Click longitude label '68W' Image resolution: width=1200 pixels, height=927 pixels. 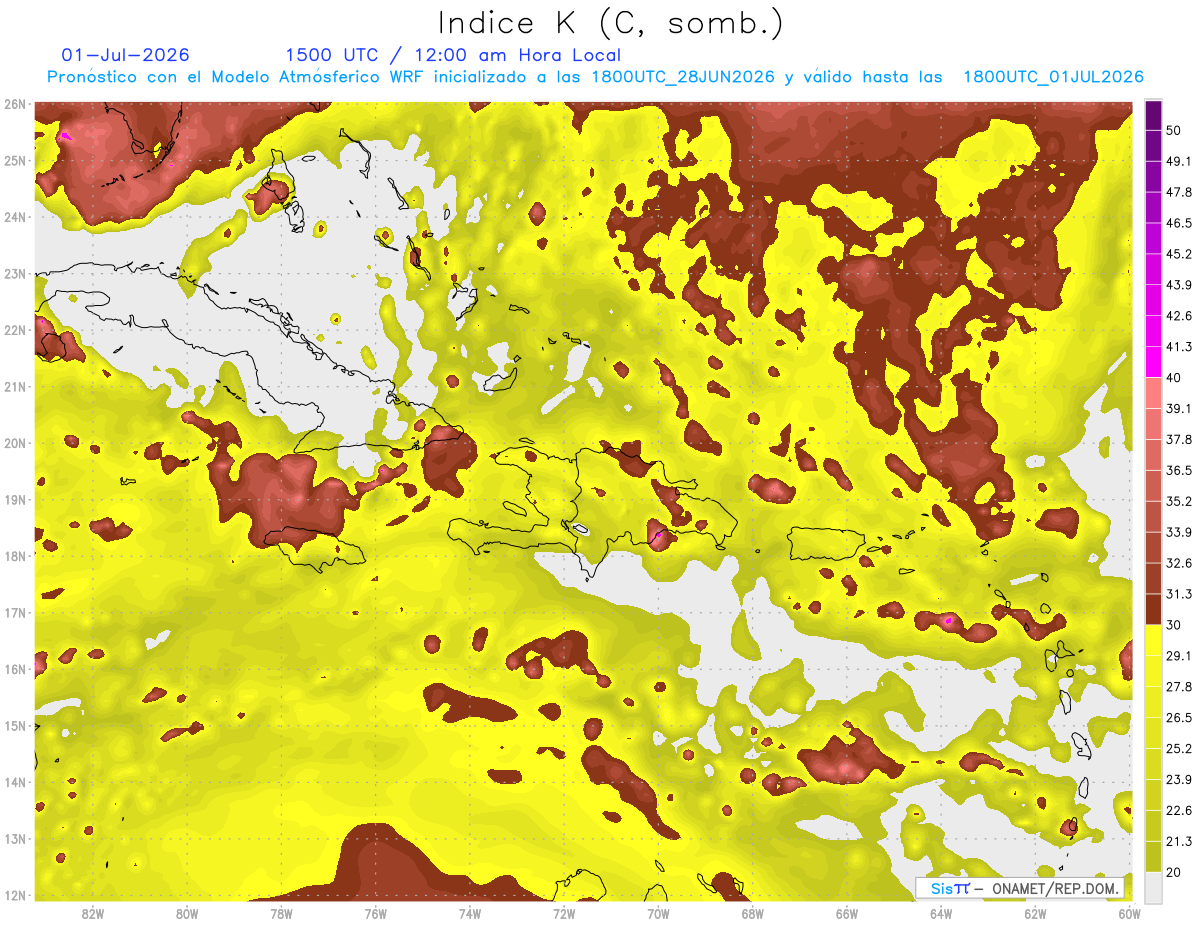pos(753,913)
